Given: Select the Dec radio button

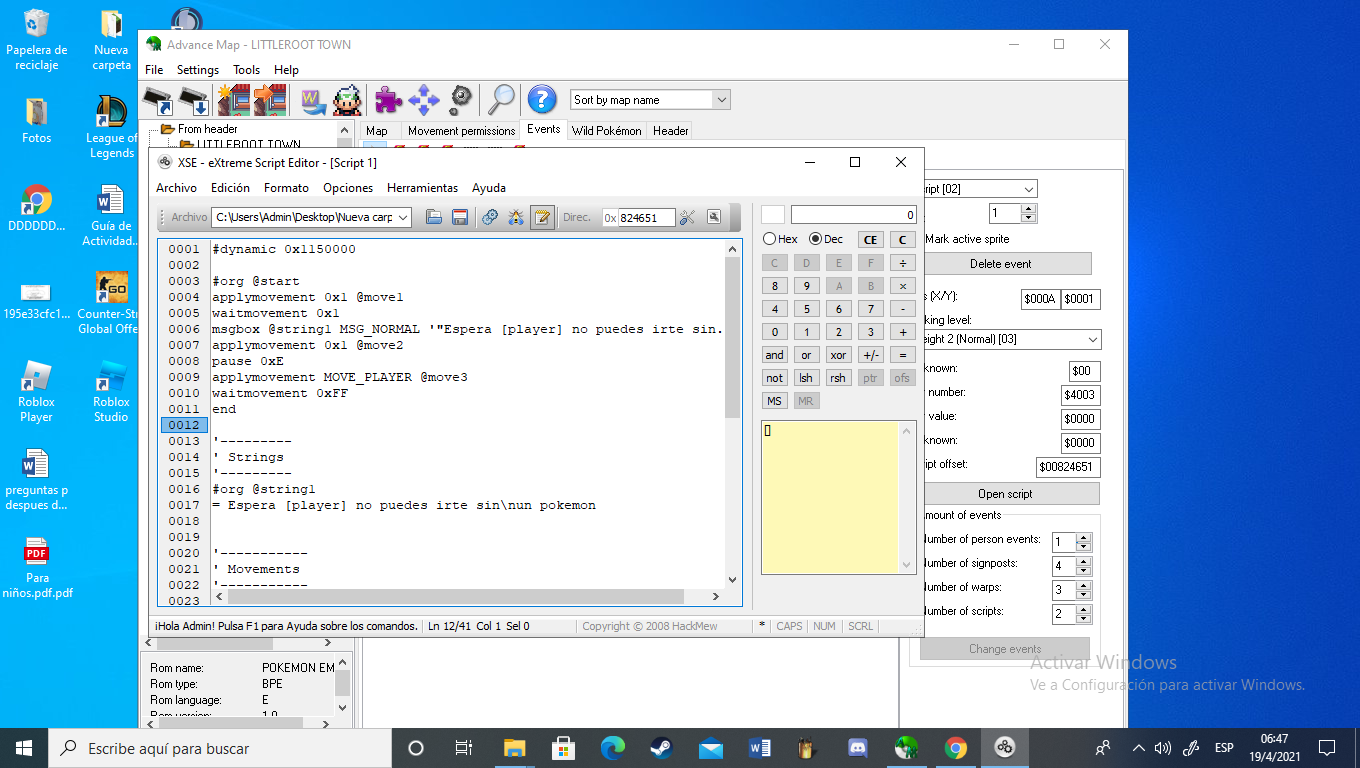Looking at the screenshot, I should click(x=815, y=239).
